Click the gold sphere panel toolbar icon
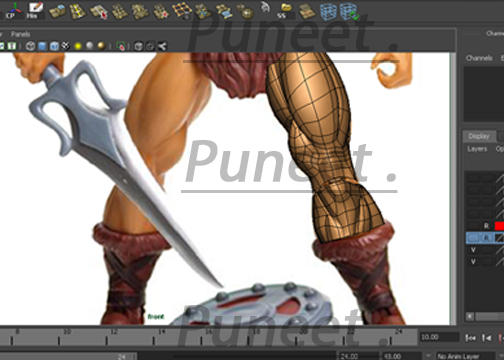 101,46
